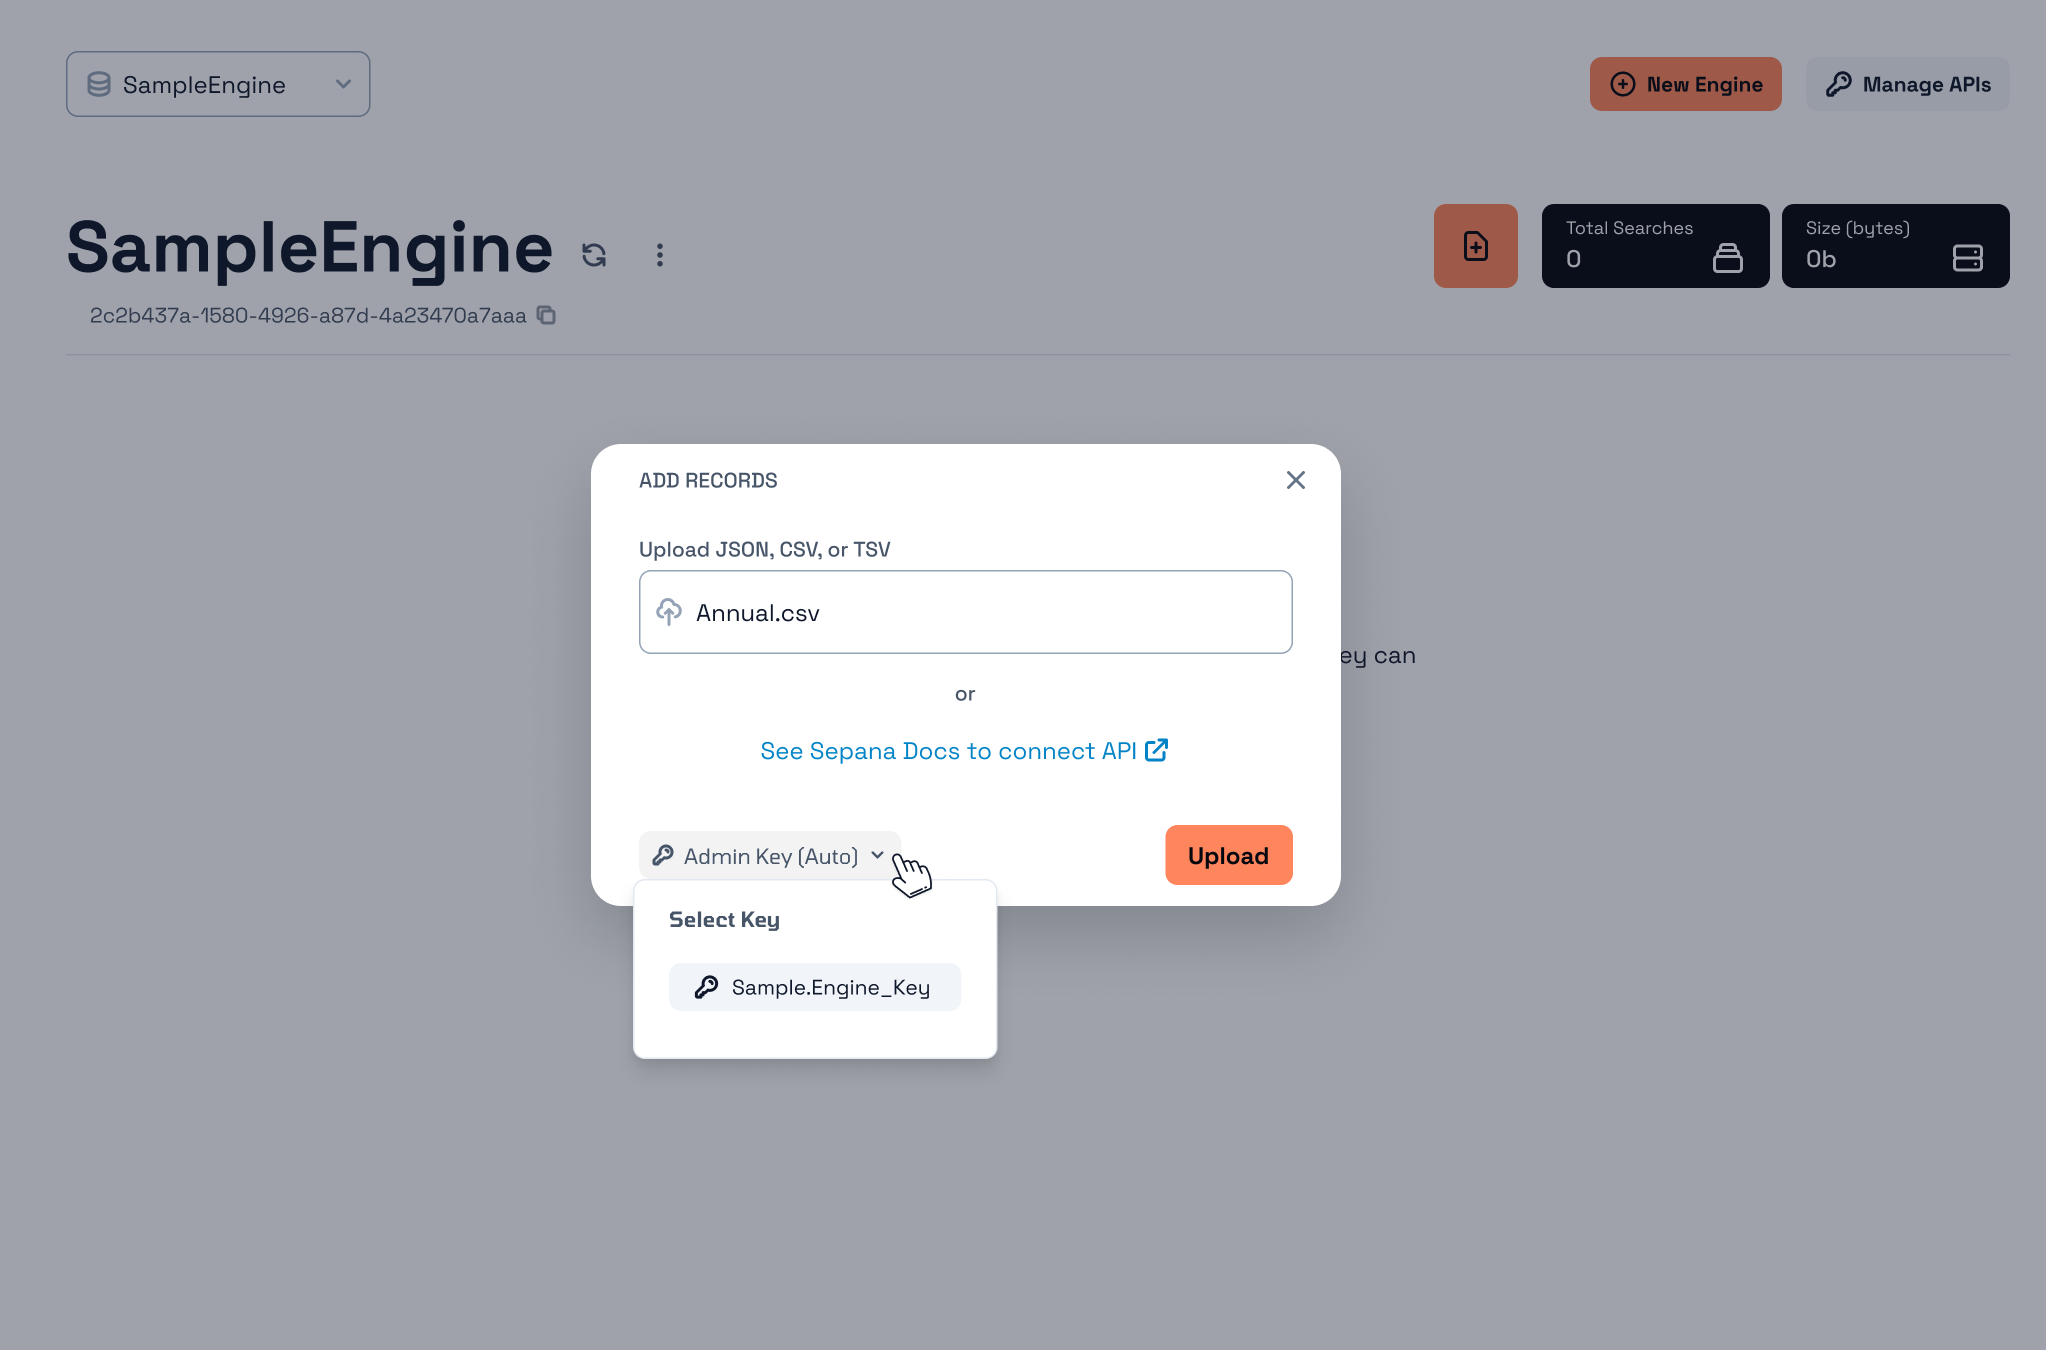Click the external link icon beside the Sepana Docs link
Viewport: 2046px width, 1351px height.
point(1156,750)
